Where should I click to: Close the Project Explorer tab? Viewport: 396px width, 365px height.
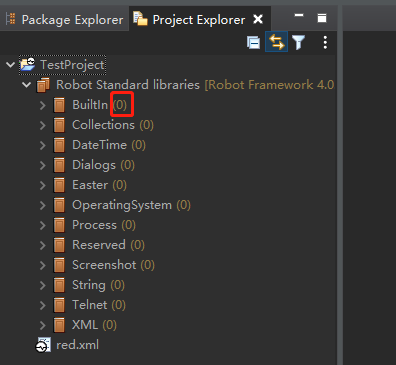tap(258, 19)
